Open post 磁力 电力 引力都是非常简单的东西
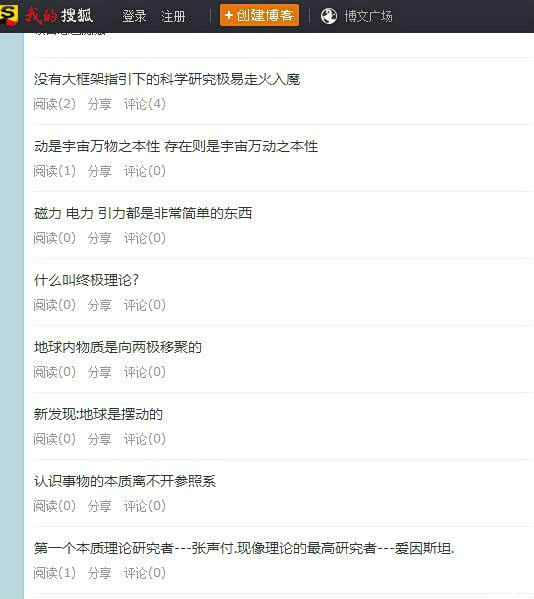 point(143,213)
